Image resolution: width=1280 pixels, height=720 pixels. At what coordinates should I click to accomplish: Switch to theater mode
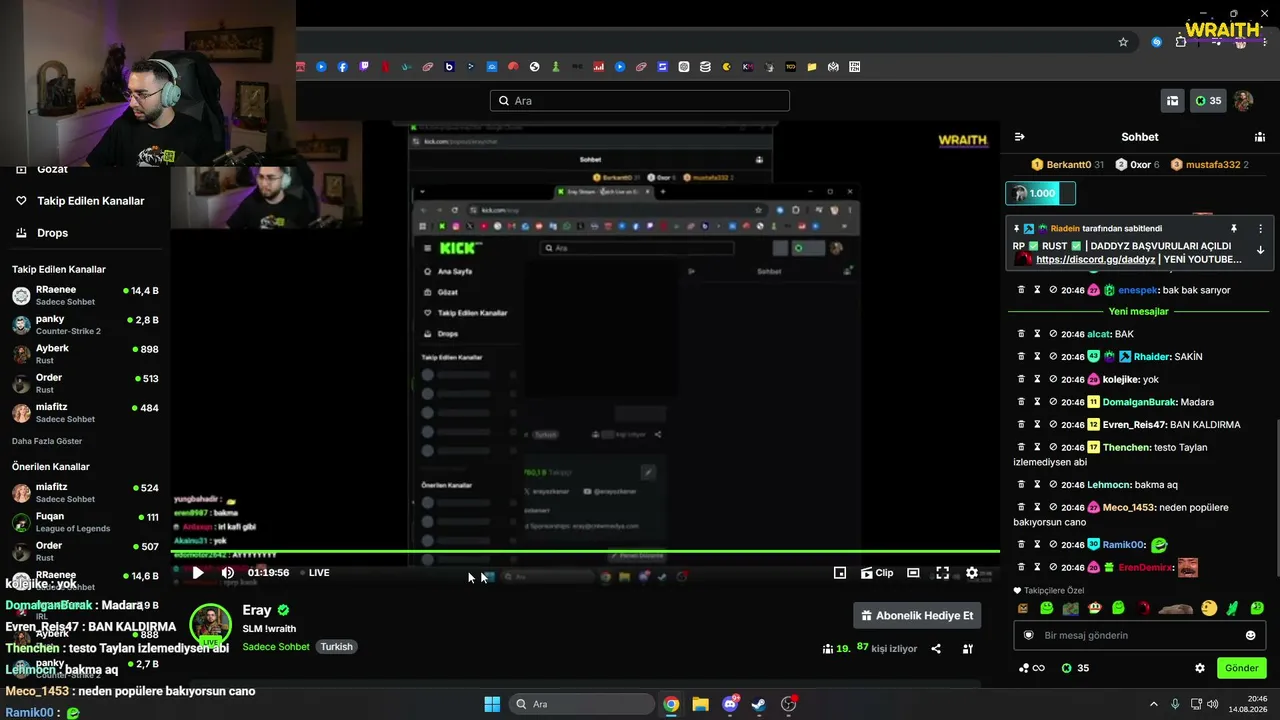click(913, 573)
